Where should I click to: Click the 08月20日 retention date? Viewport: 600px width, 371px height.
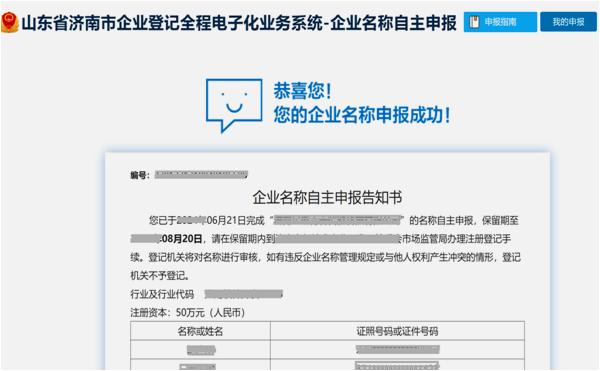(x=181, y=239)
